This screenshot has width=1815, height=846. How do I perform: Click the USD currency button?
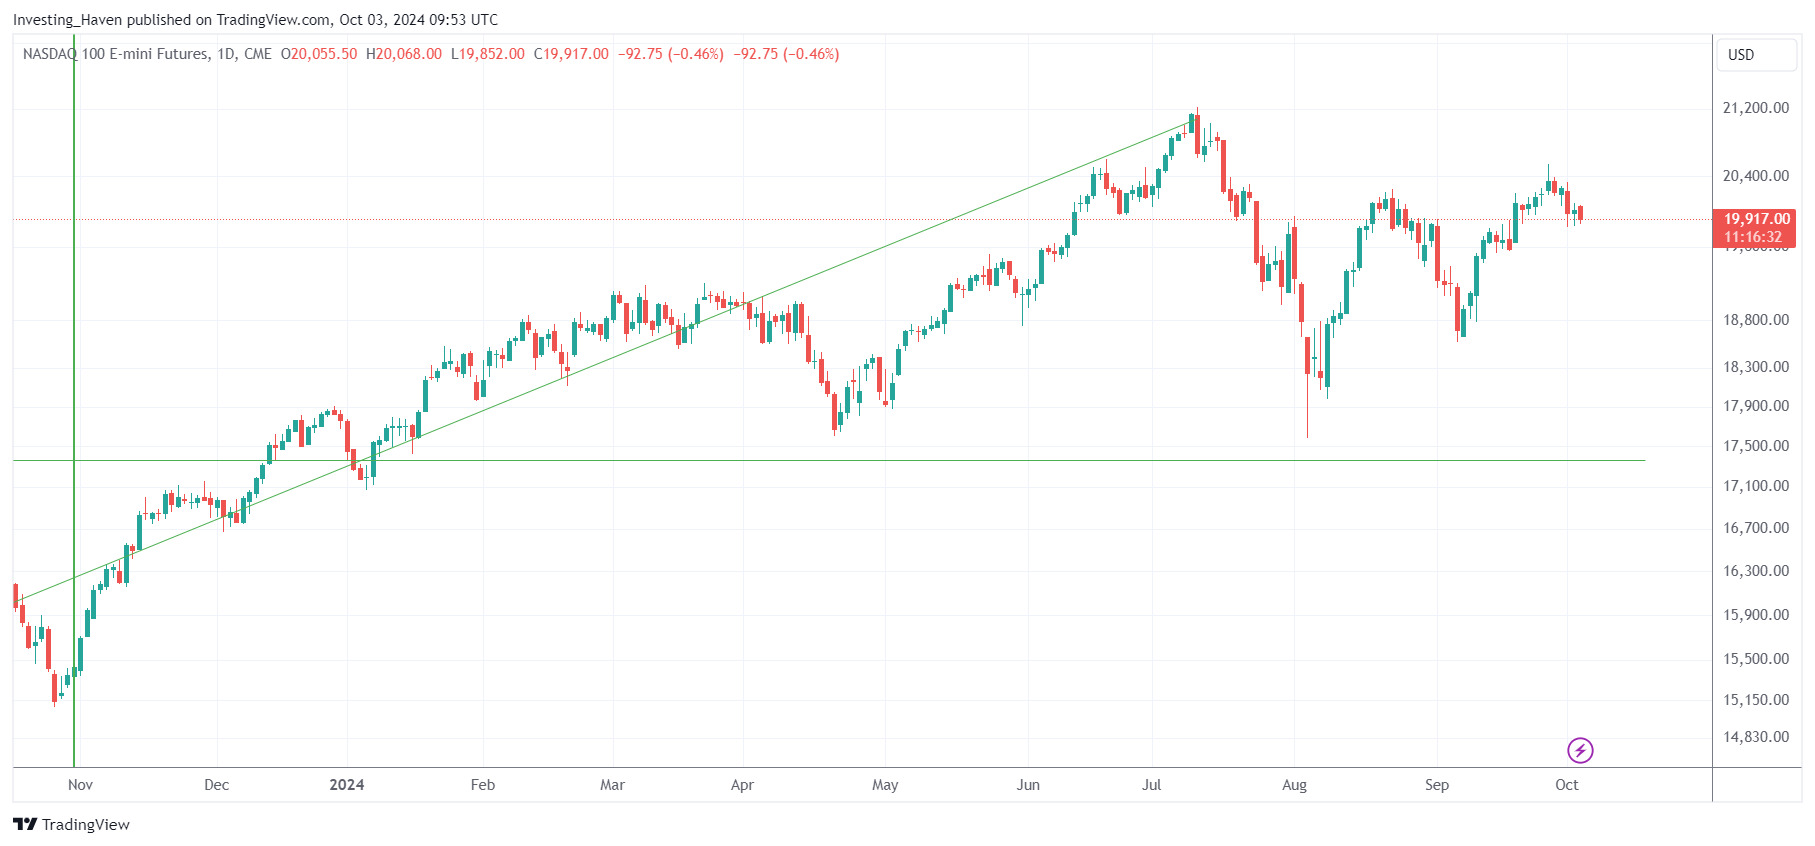(1756, 55)
